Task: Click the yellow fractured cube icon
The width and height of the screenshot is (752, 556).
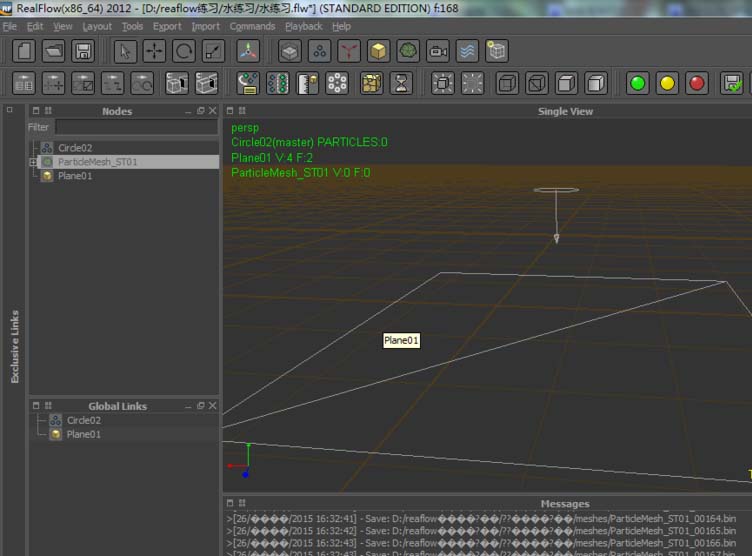Action: pos(372,83)
